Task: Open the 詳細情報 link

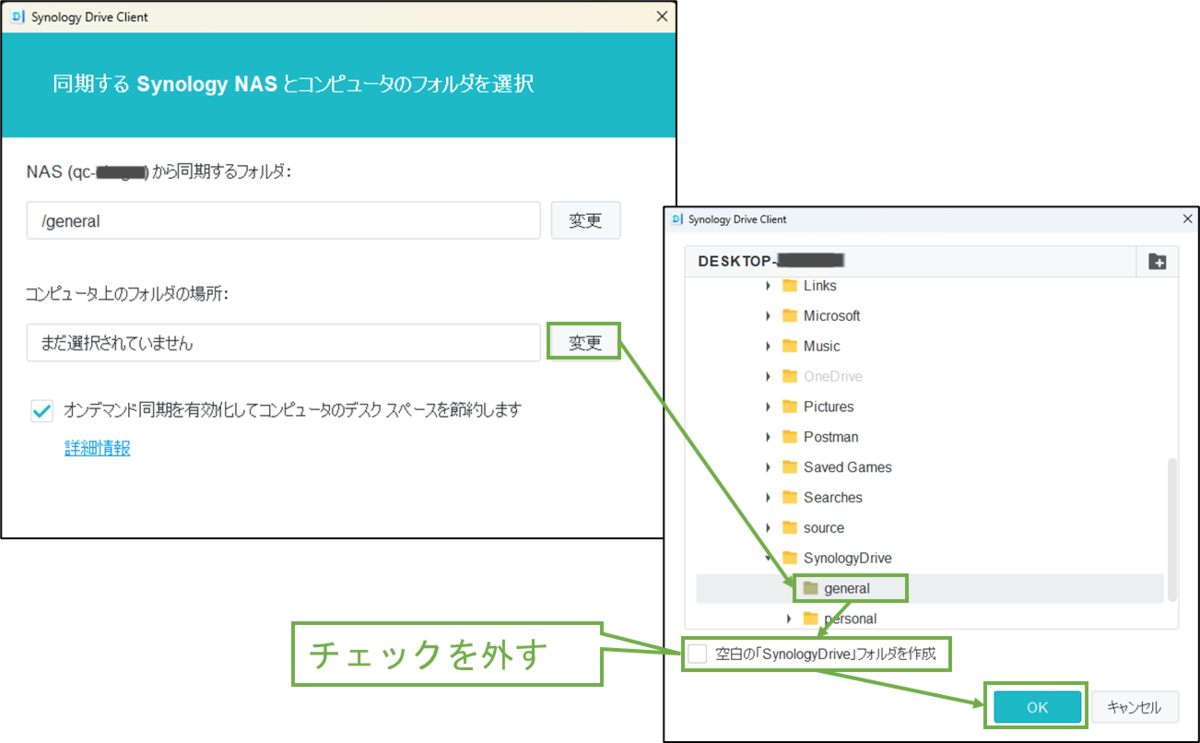Action: pyautogui.click(x=98, y=449)
